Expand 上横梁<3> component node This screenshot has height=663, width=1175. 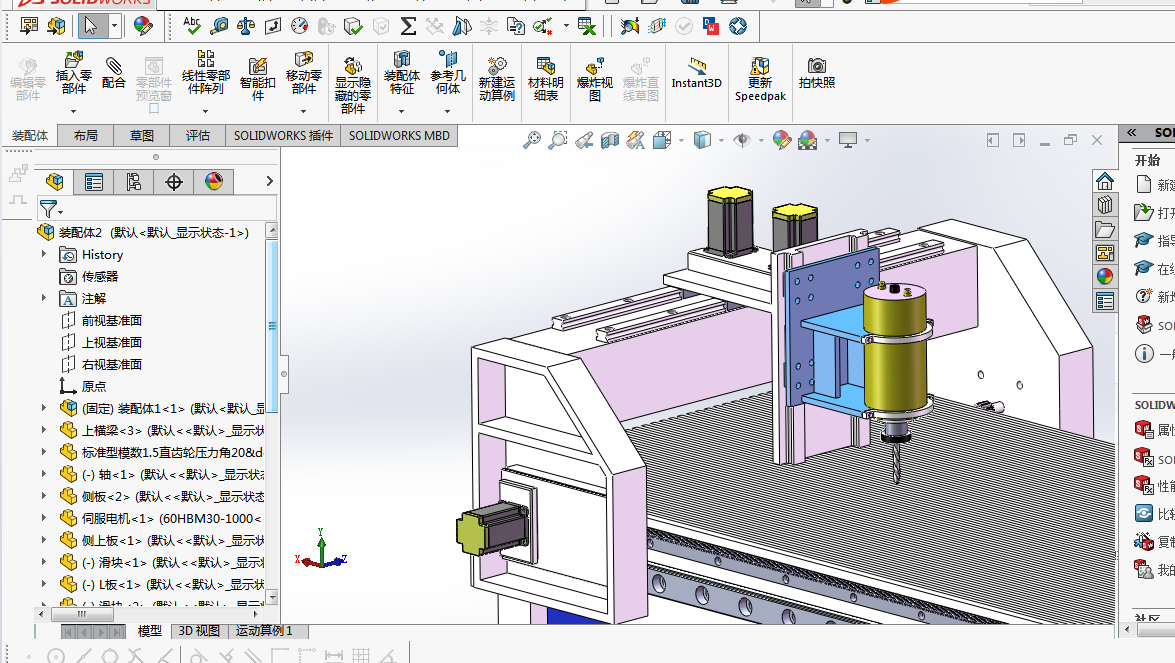coord(43,430)
